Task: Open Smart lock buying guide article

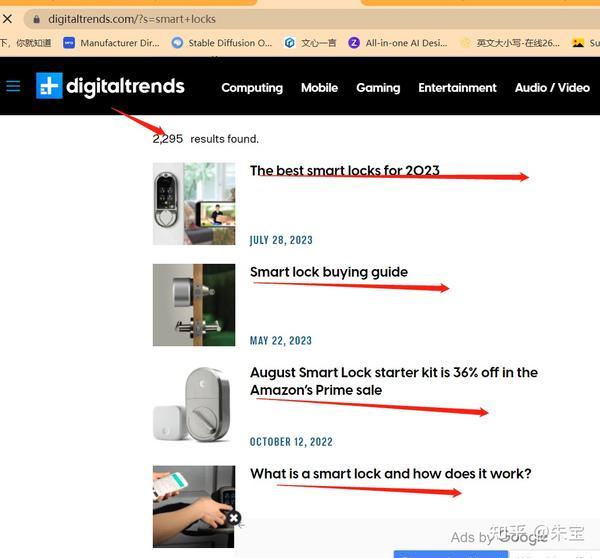Action: (x=329, y=272)
